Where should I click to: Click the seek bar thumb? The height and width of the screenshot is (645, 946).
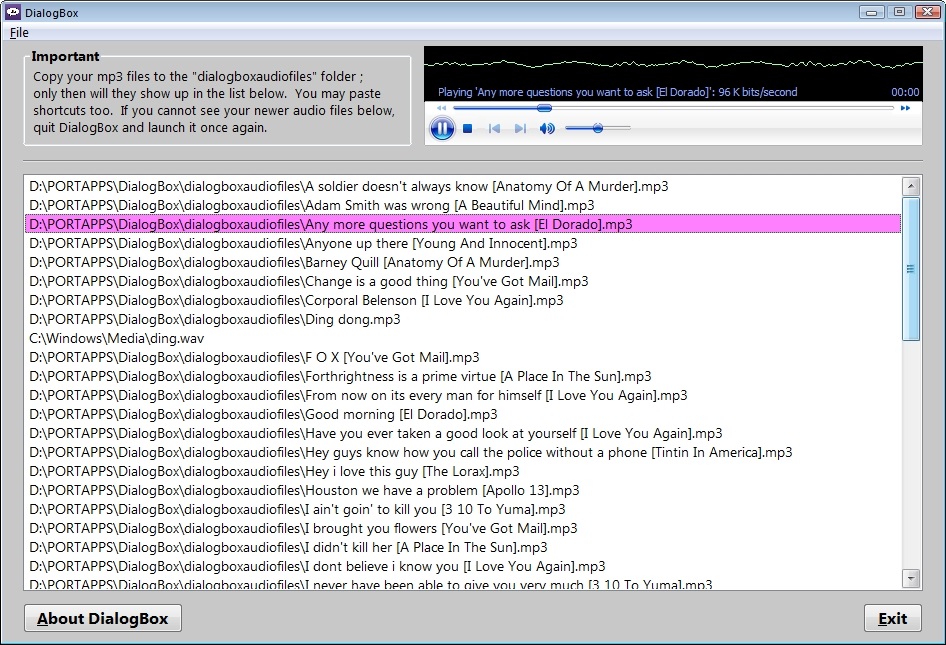tap(544, 108)
